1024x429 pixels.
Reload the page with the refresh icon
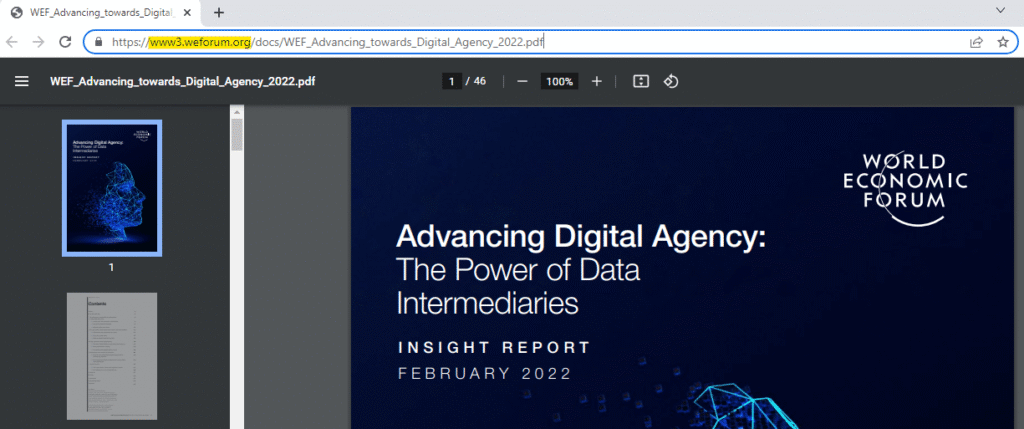pos(65,42)
